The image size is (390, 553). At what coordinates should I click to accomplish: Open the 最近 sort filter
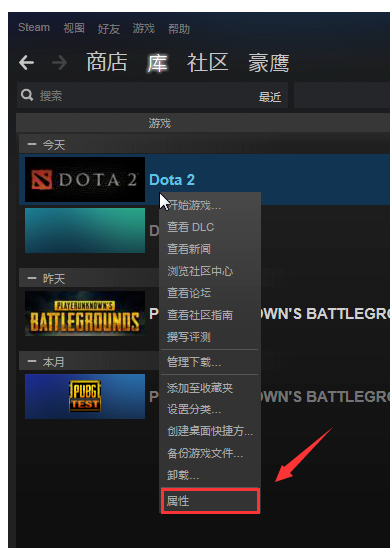270,97
